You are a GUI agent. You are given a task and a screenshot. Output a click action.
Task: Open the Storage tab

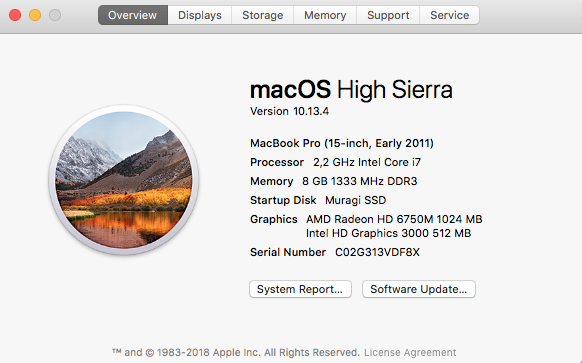[x=262, y=15]
